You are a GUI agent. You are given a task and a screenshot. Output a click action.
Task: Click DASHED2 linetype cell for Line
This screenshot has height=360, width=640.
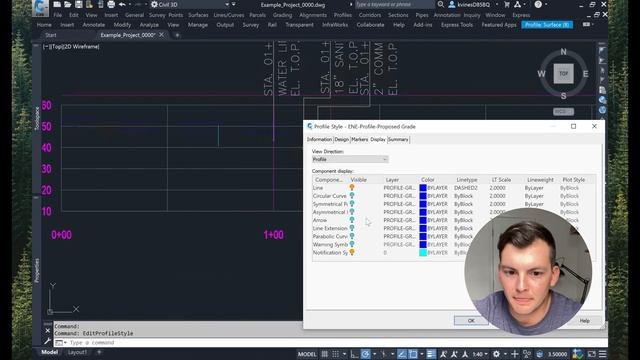466,188
